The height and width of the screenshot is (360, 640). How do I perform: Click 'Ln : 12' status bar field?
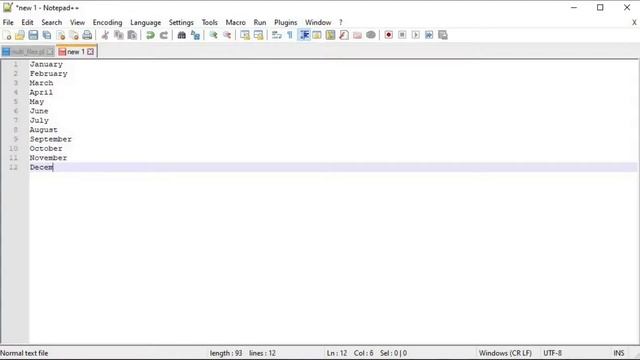[337, 353]
